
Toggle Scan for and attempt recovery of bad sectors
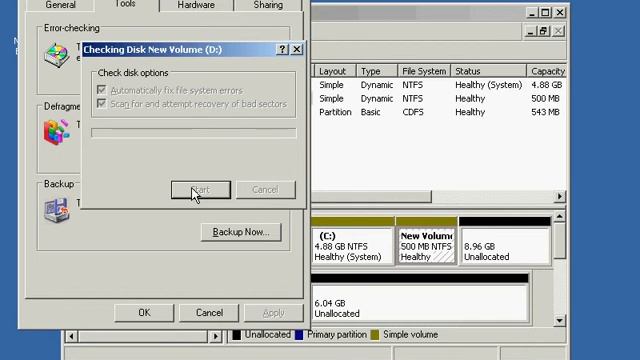coord(101,103)
